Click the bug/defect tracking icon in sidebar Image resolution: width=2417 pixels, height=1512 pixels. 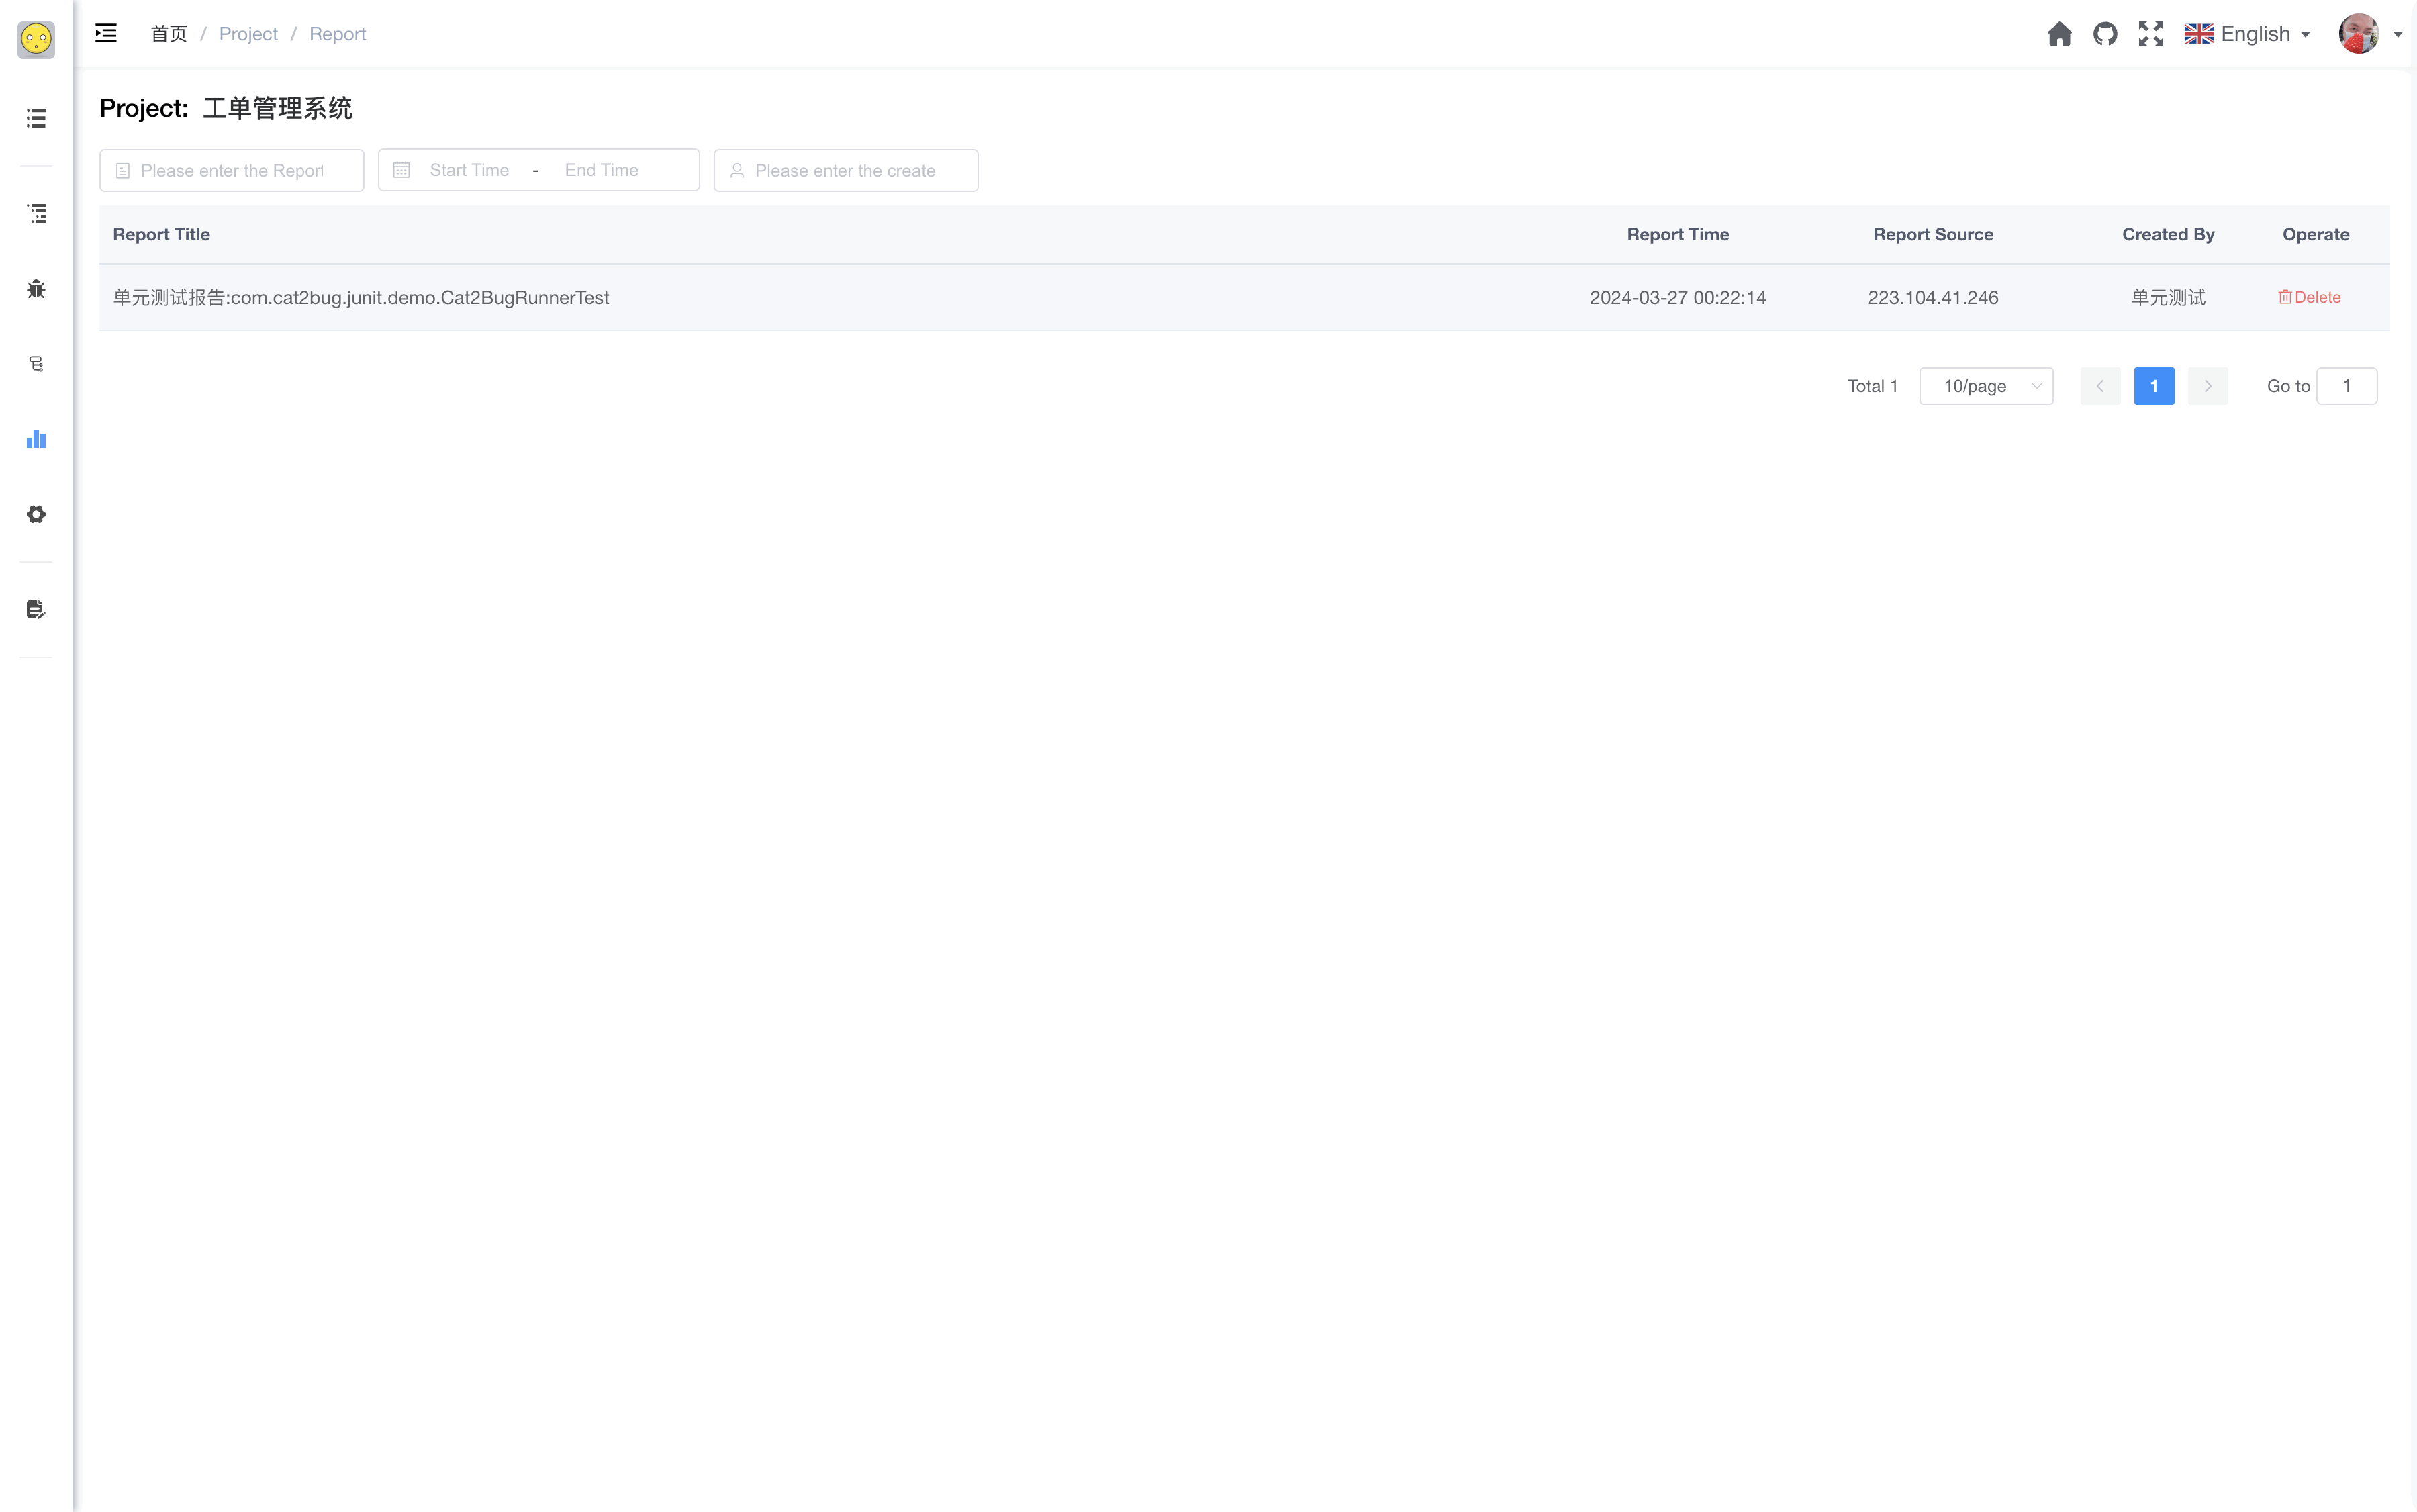click(x=35, y=287)
